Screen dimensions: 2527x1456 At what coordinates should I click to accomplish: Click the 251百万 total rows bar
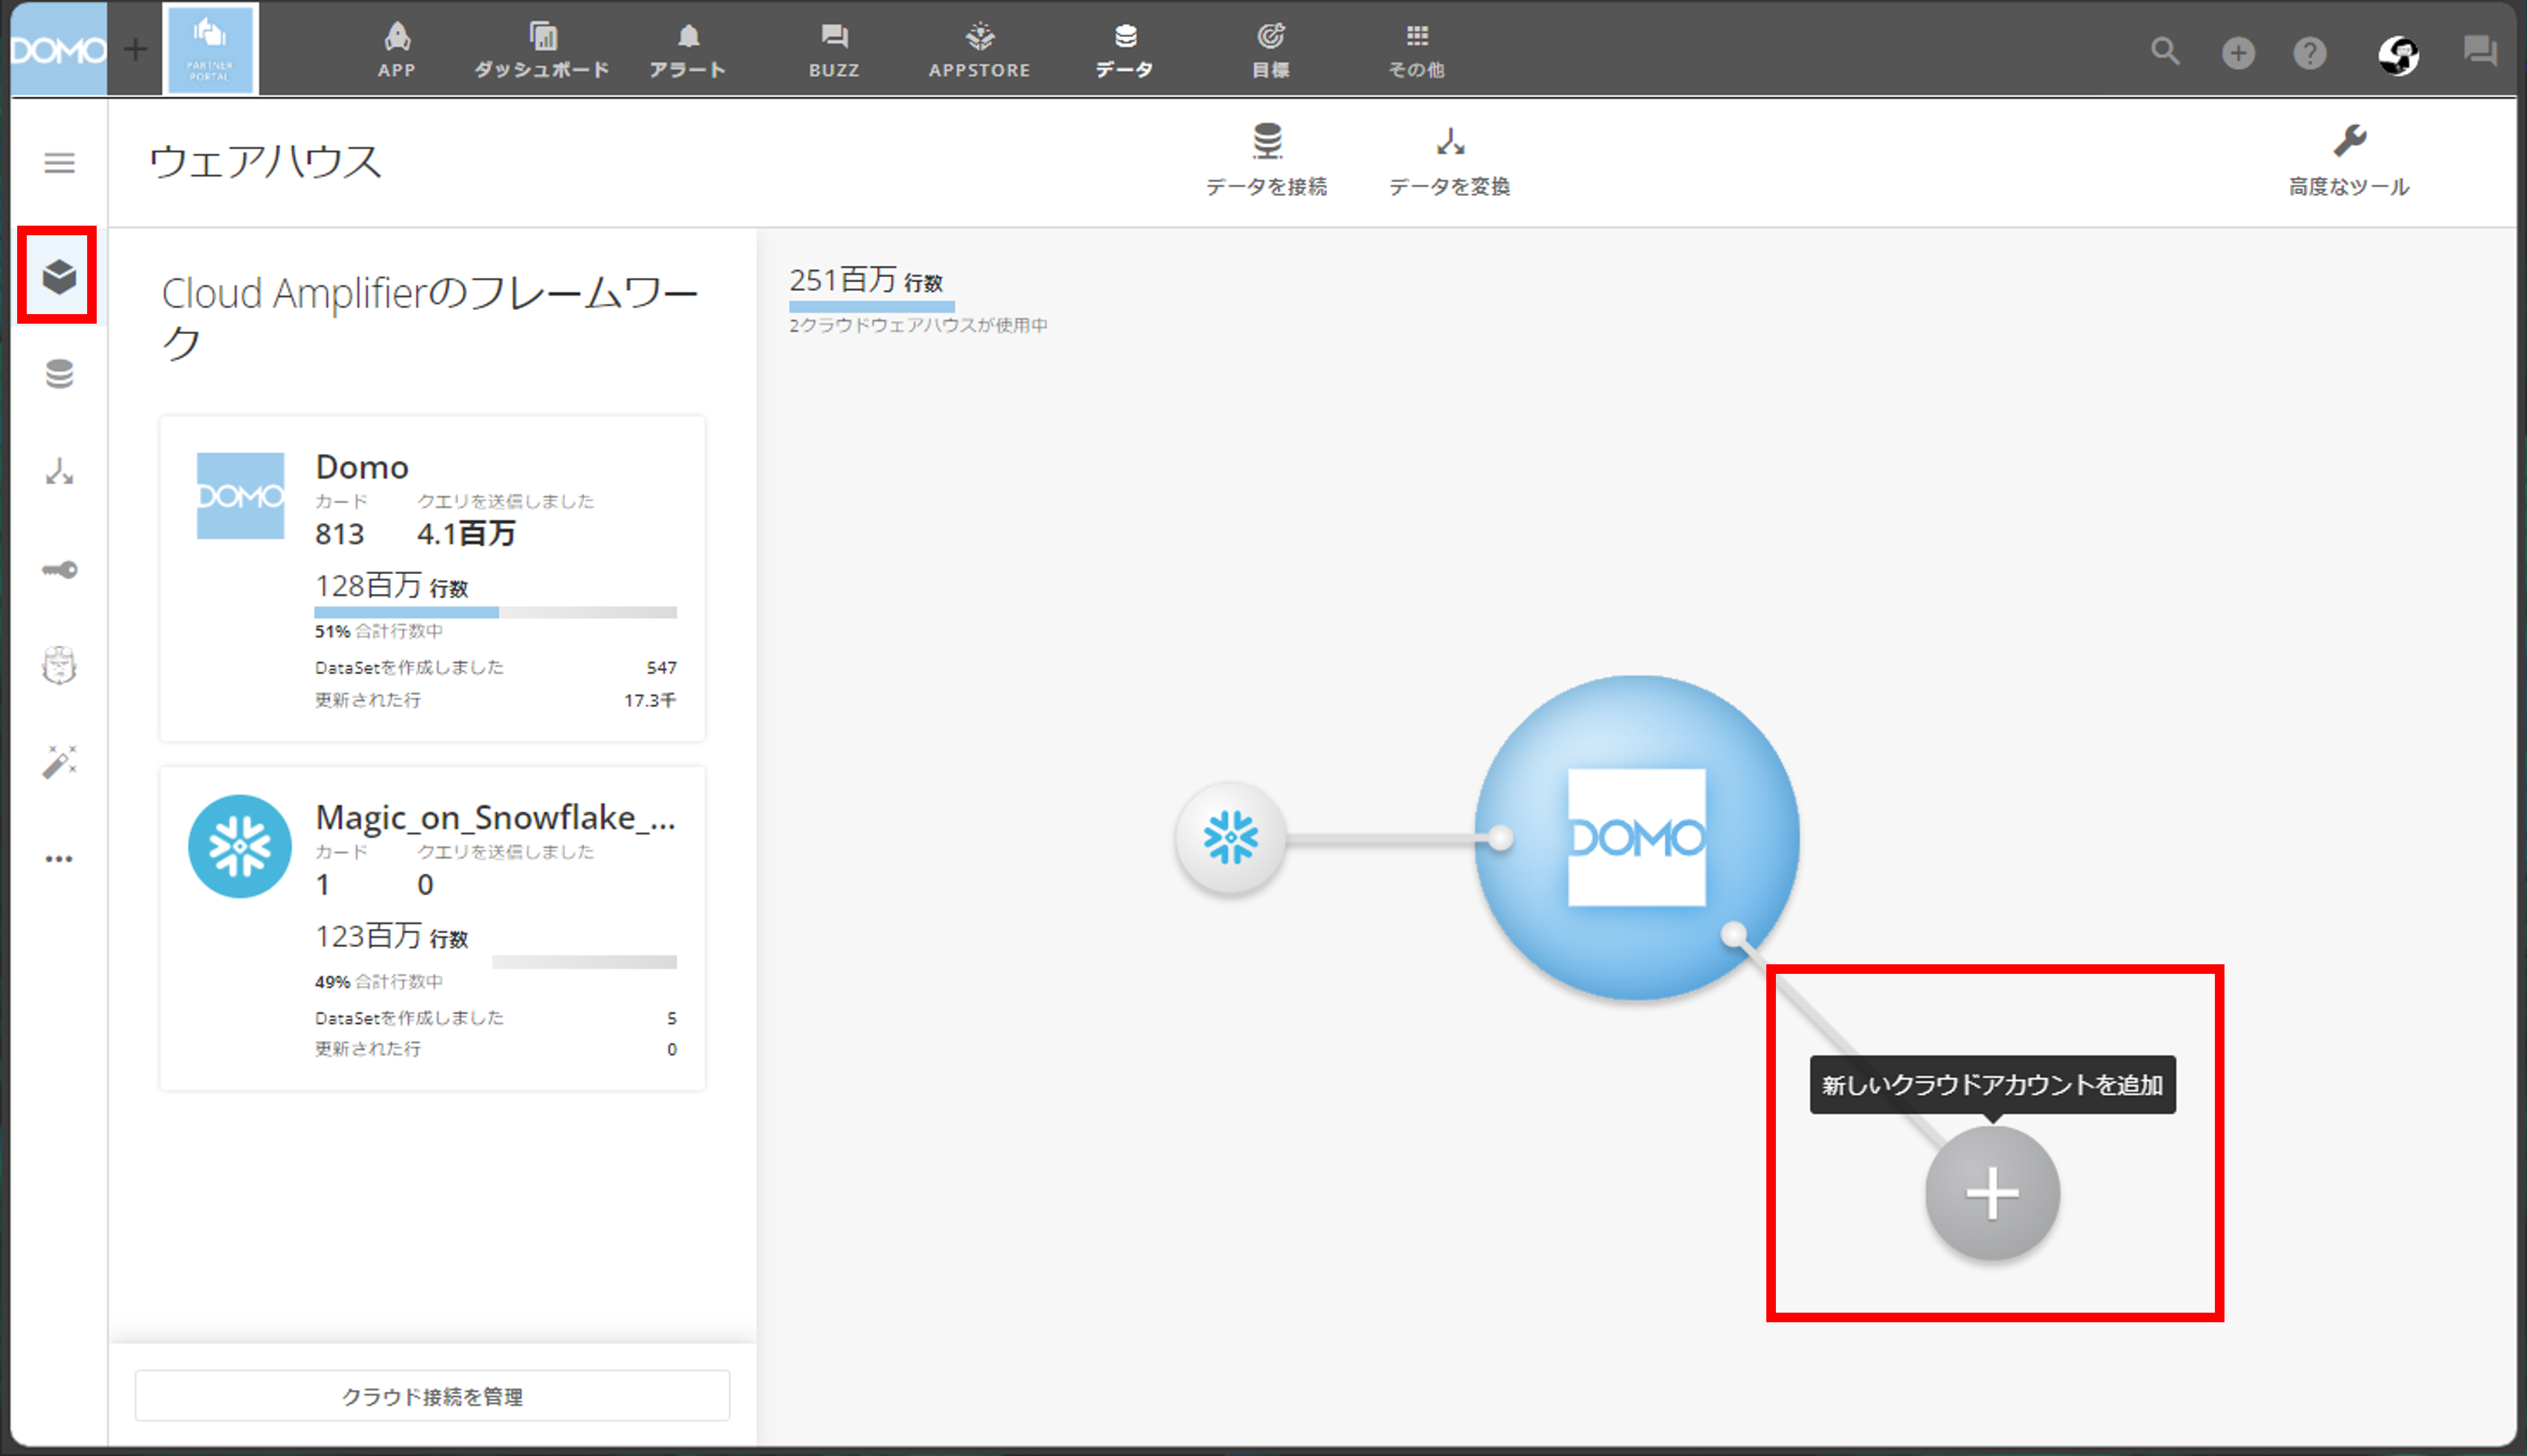(871, 306)
